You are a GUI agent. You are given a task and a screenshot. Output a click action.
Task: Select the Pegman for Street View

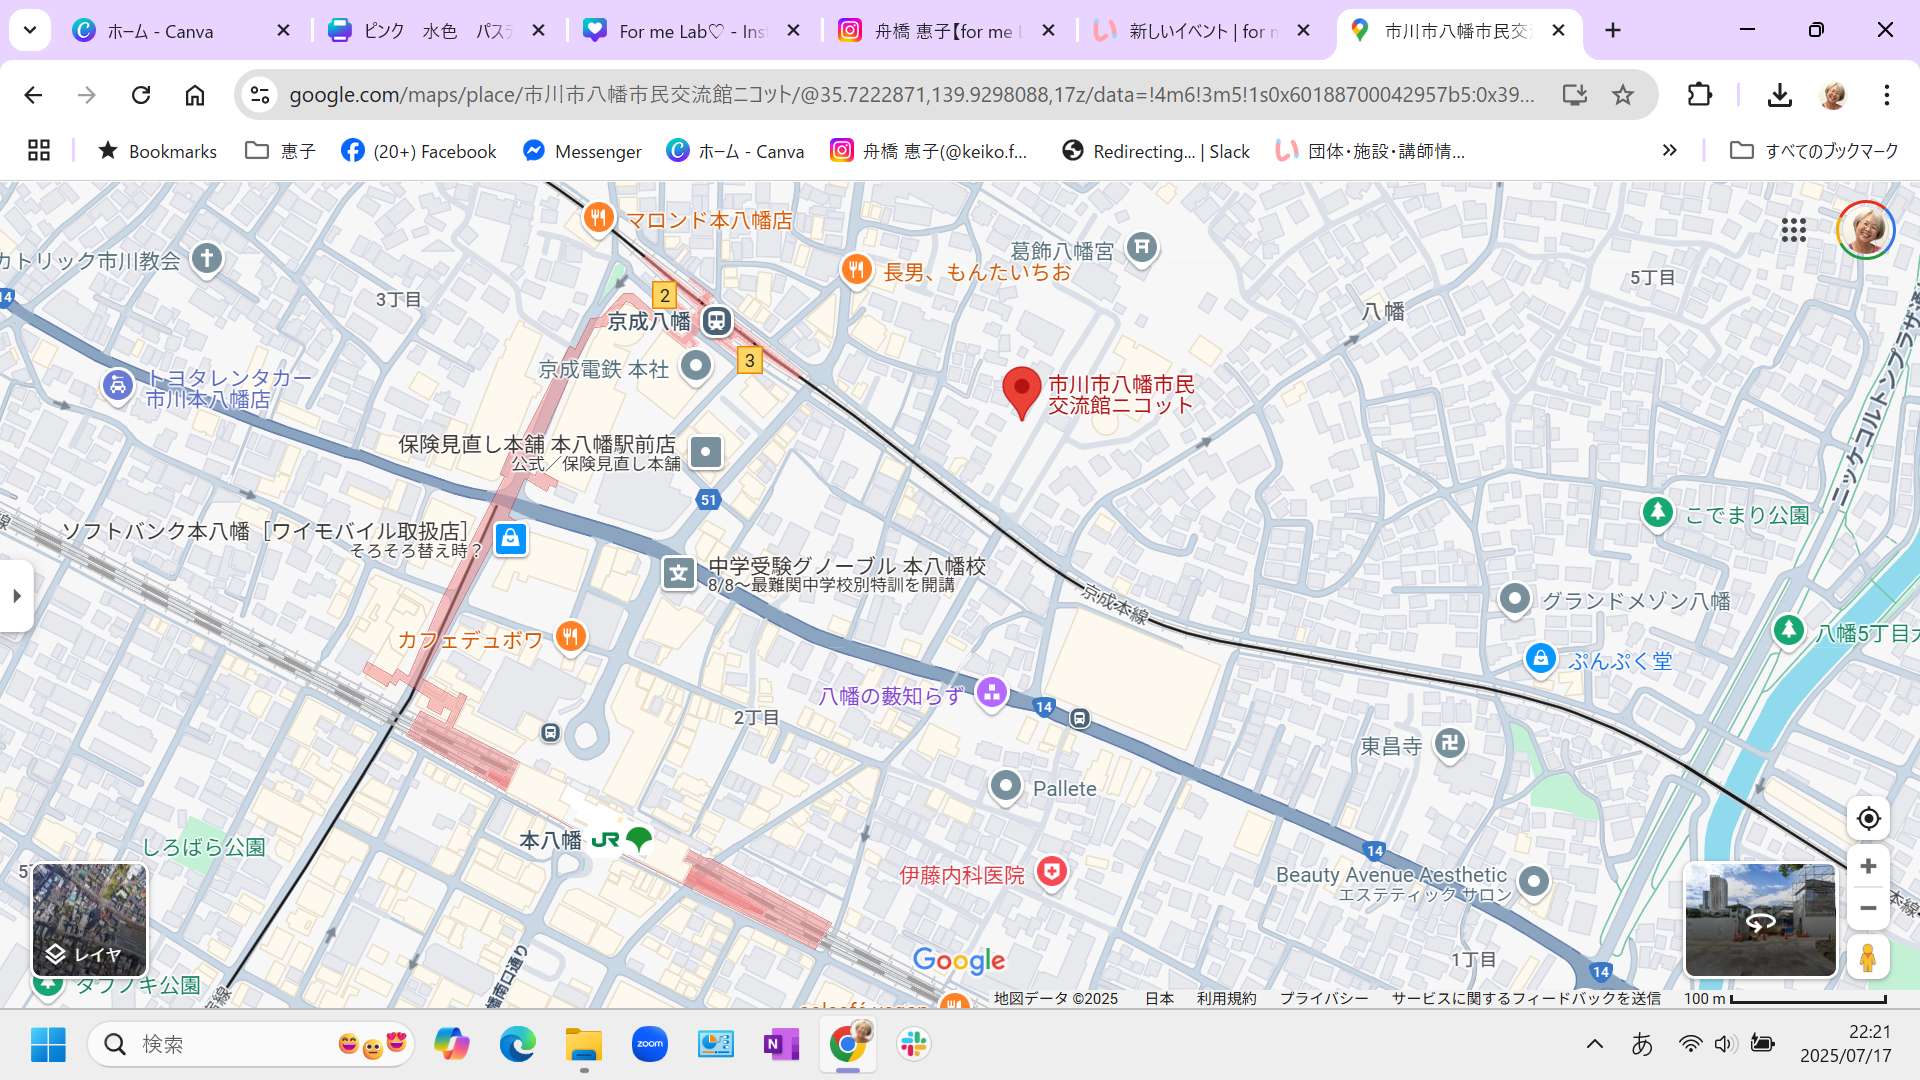click(x=1868, y=956)
